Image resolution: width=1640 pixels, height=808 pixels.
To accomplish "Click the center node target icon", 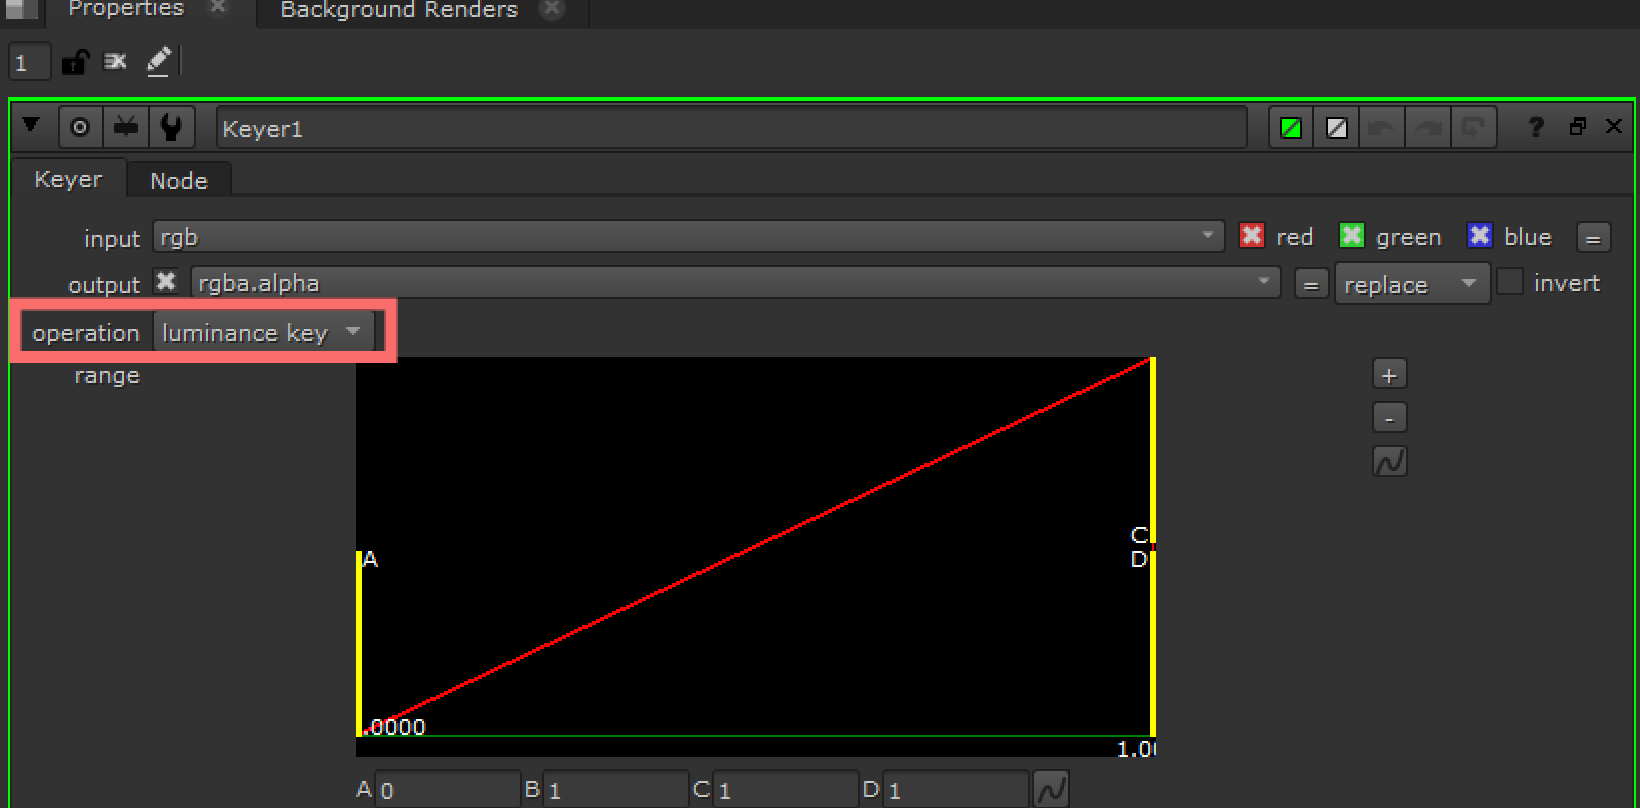I will (80, 127).
